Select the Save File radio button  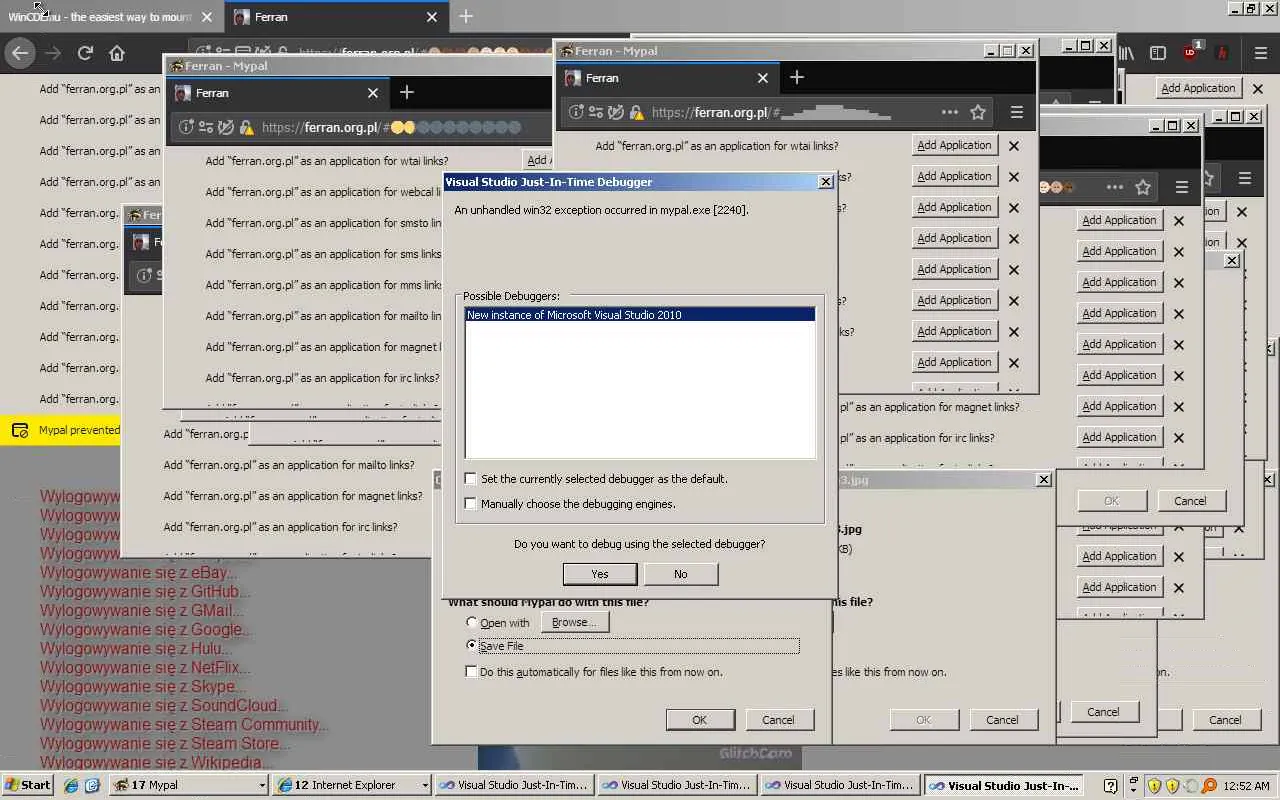pos(472,646)
